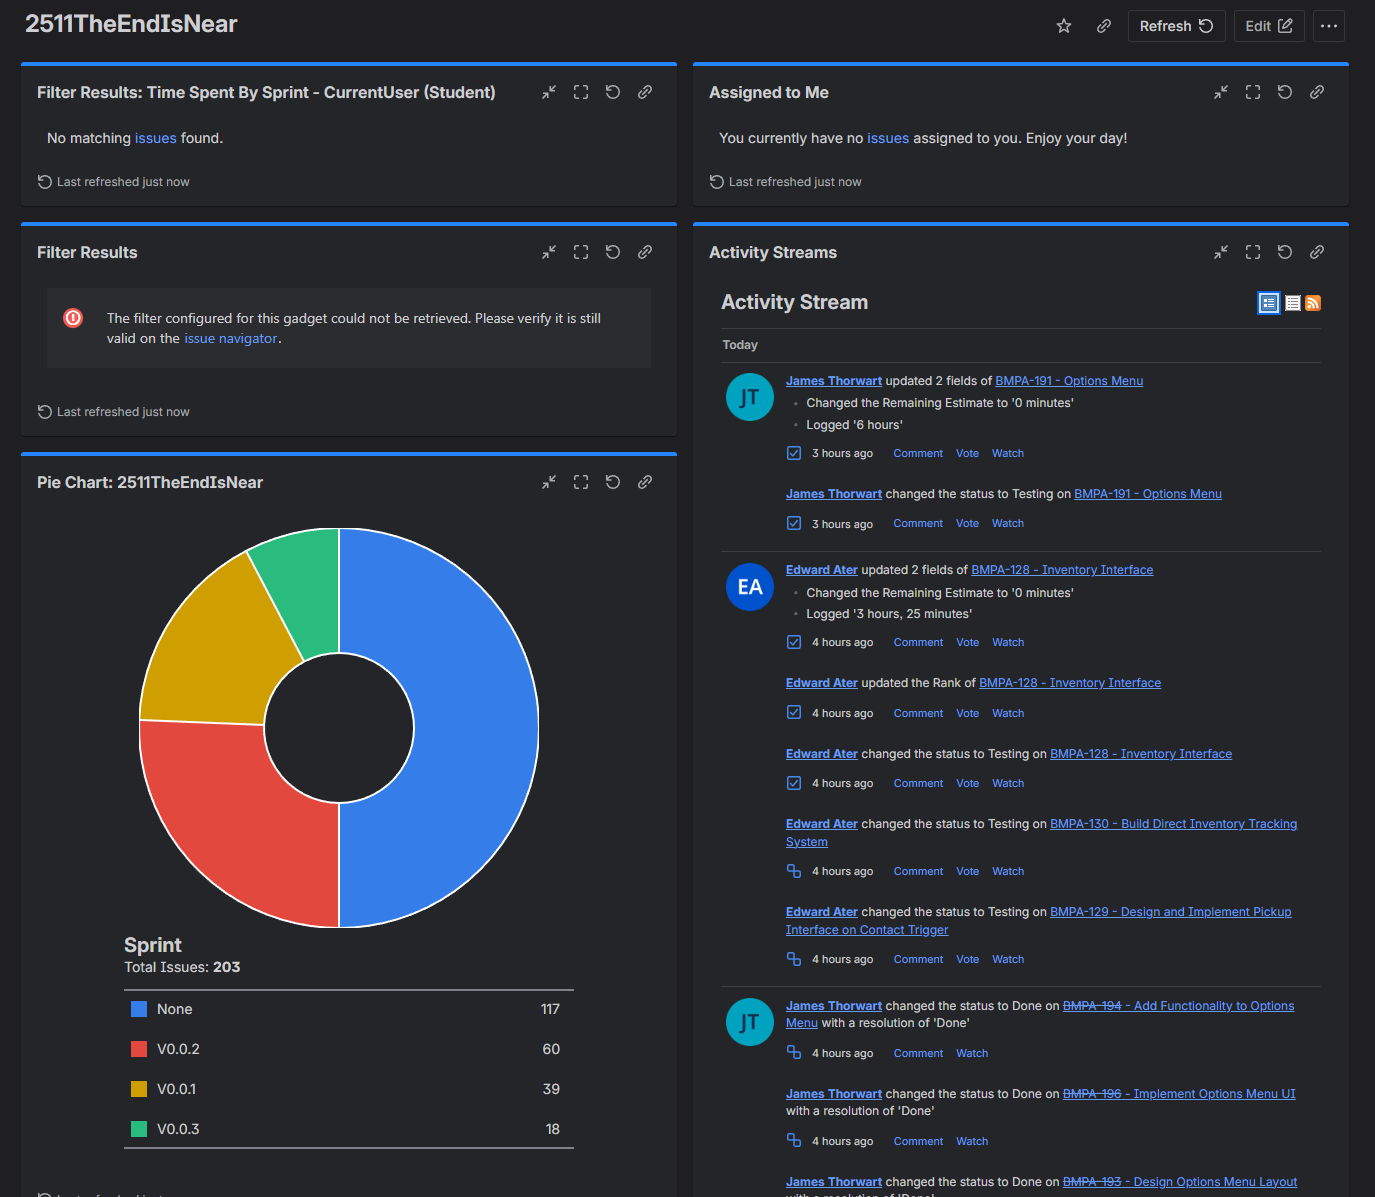
Task: Click the Edit dashboard button
Action: pos(1269,26)
